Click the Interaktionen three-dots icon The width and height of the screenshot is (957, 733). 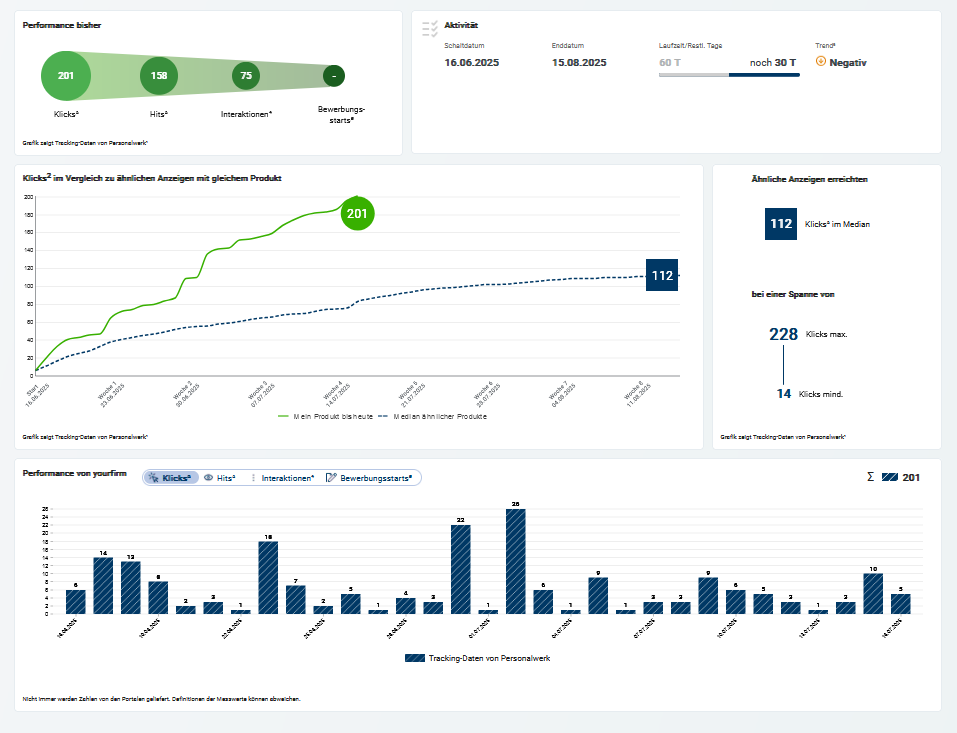click(253, 478)
